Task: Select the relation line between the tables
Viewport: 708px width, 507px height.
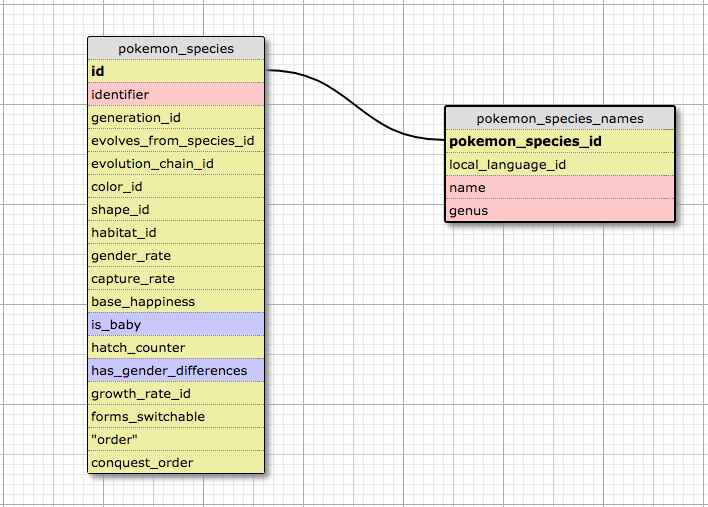Action: point(355,105)
